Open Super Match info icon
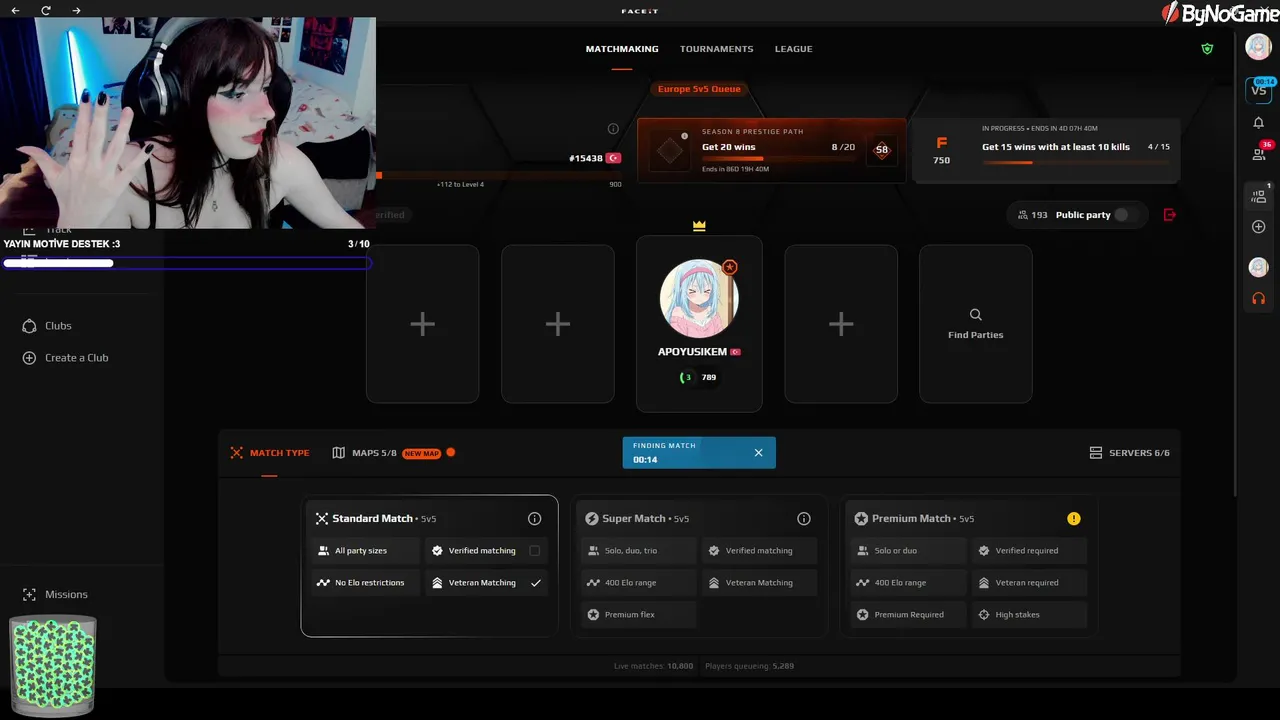The image size is (1280, 720). pos(803,518)
